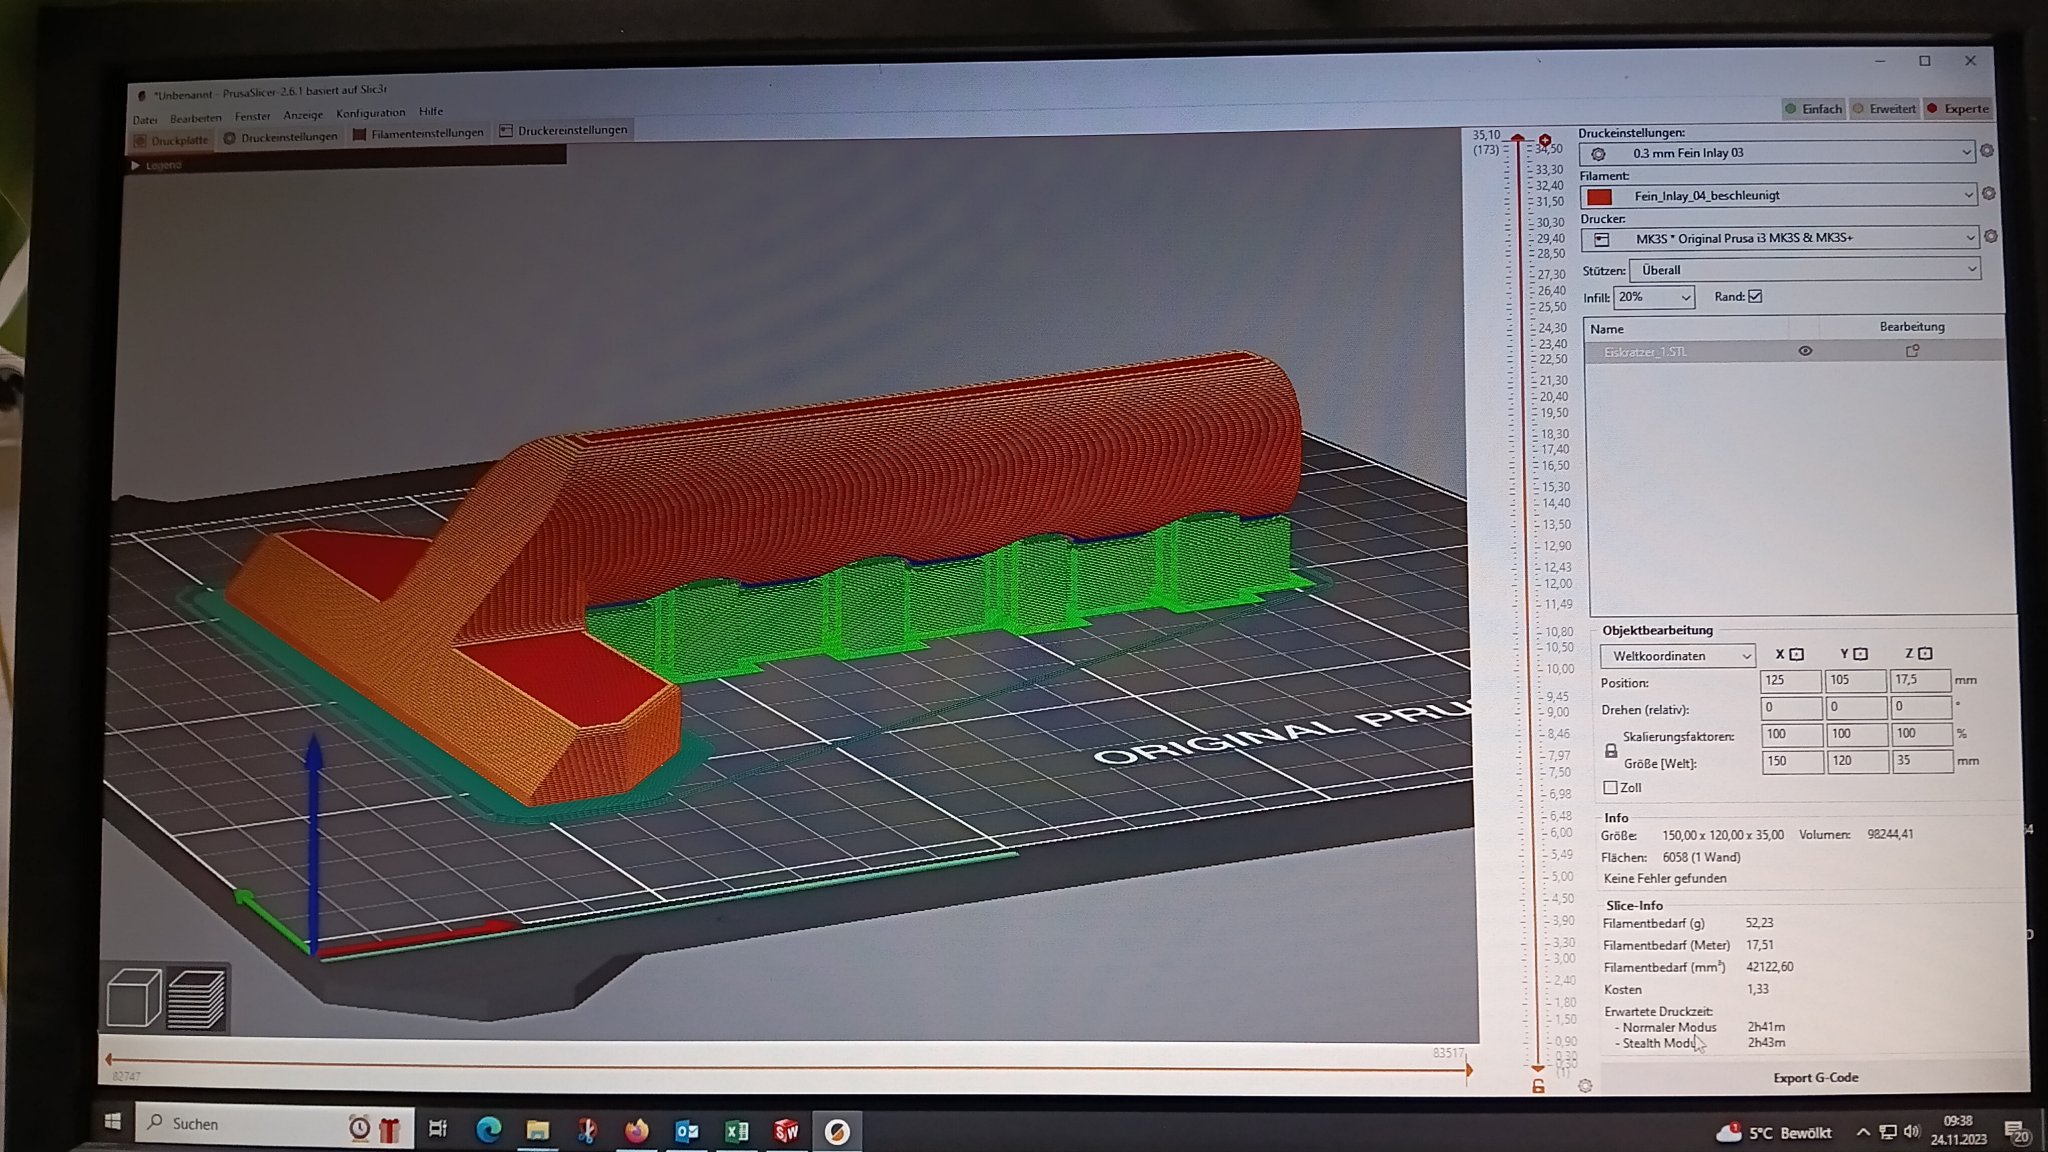Enable the Zoll checkbox
Screen dimensions: 2048x1152
pos(1610,788)
